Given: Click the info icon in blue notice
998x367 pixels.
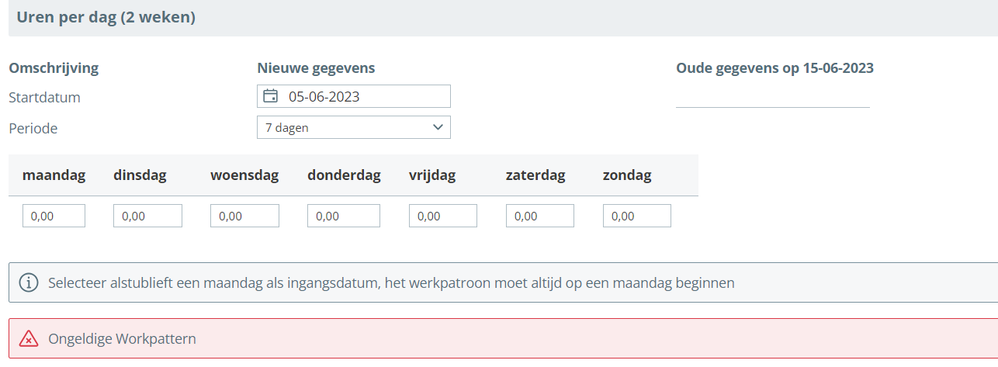Looking at the screenshot, I should tap(29, 283).
